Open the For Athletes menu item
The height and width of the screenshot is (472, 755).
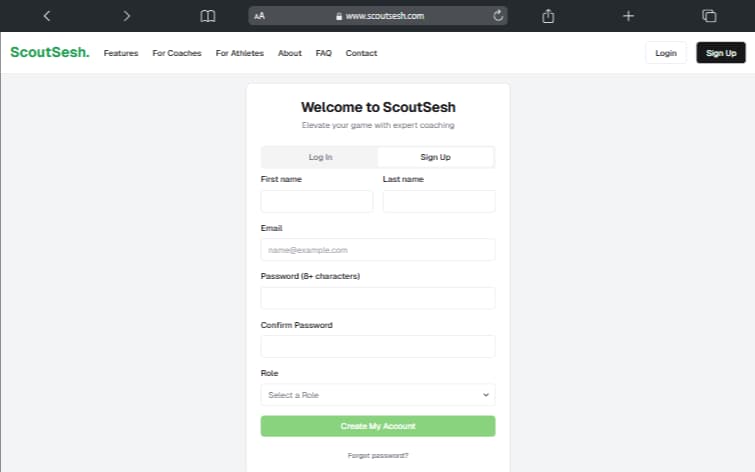click(x=240, y=53)
